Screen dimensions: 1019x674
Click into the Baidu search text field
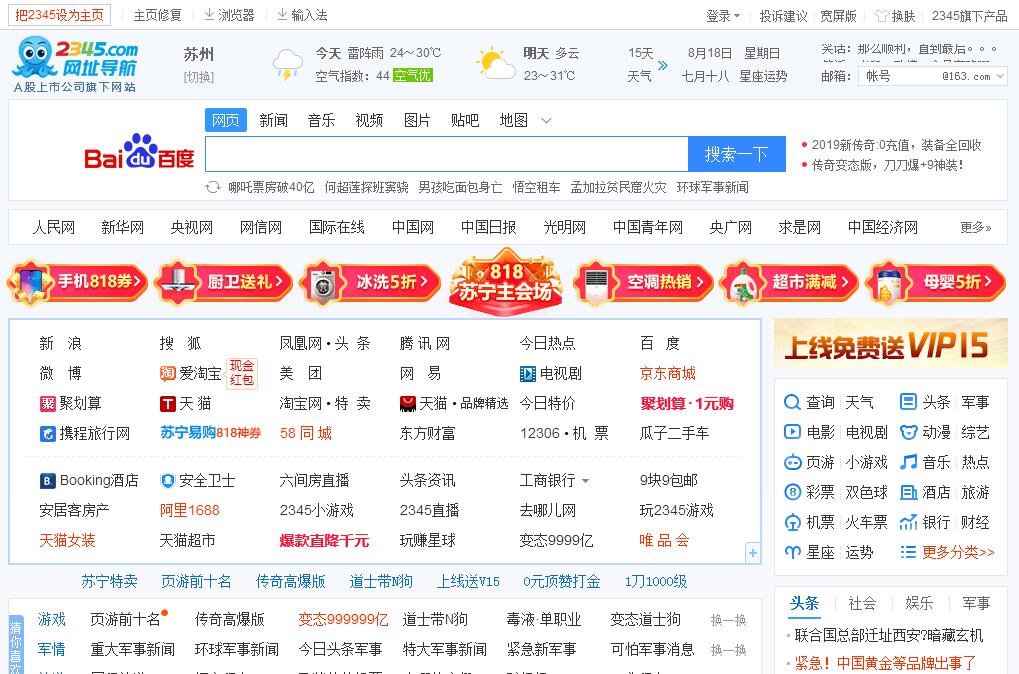tap(446, 154)
